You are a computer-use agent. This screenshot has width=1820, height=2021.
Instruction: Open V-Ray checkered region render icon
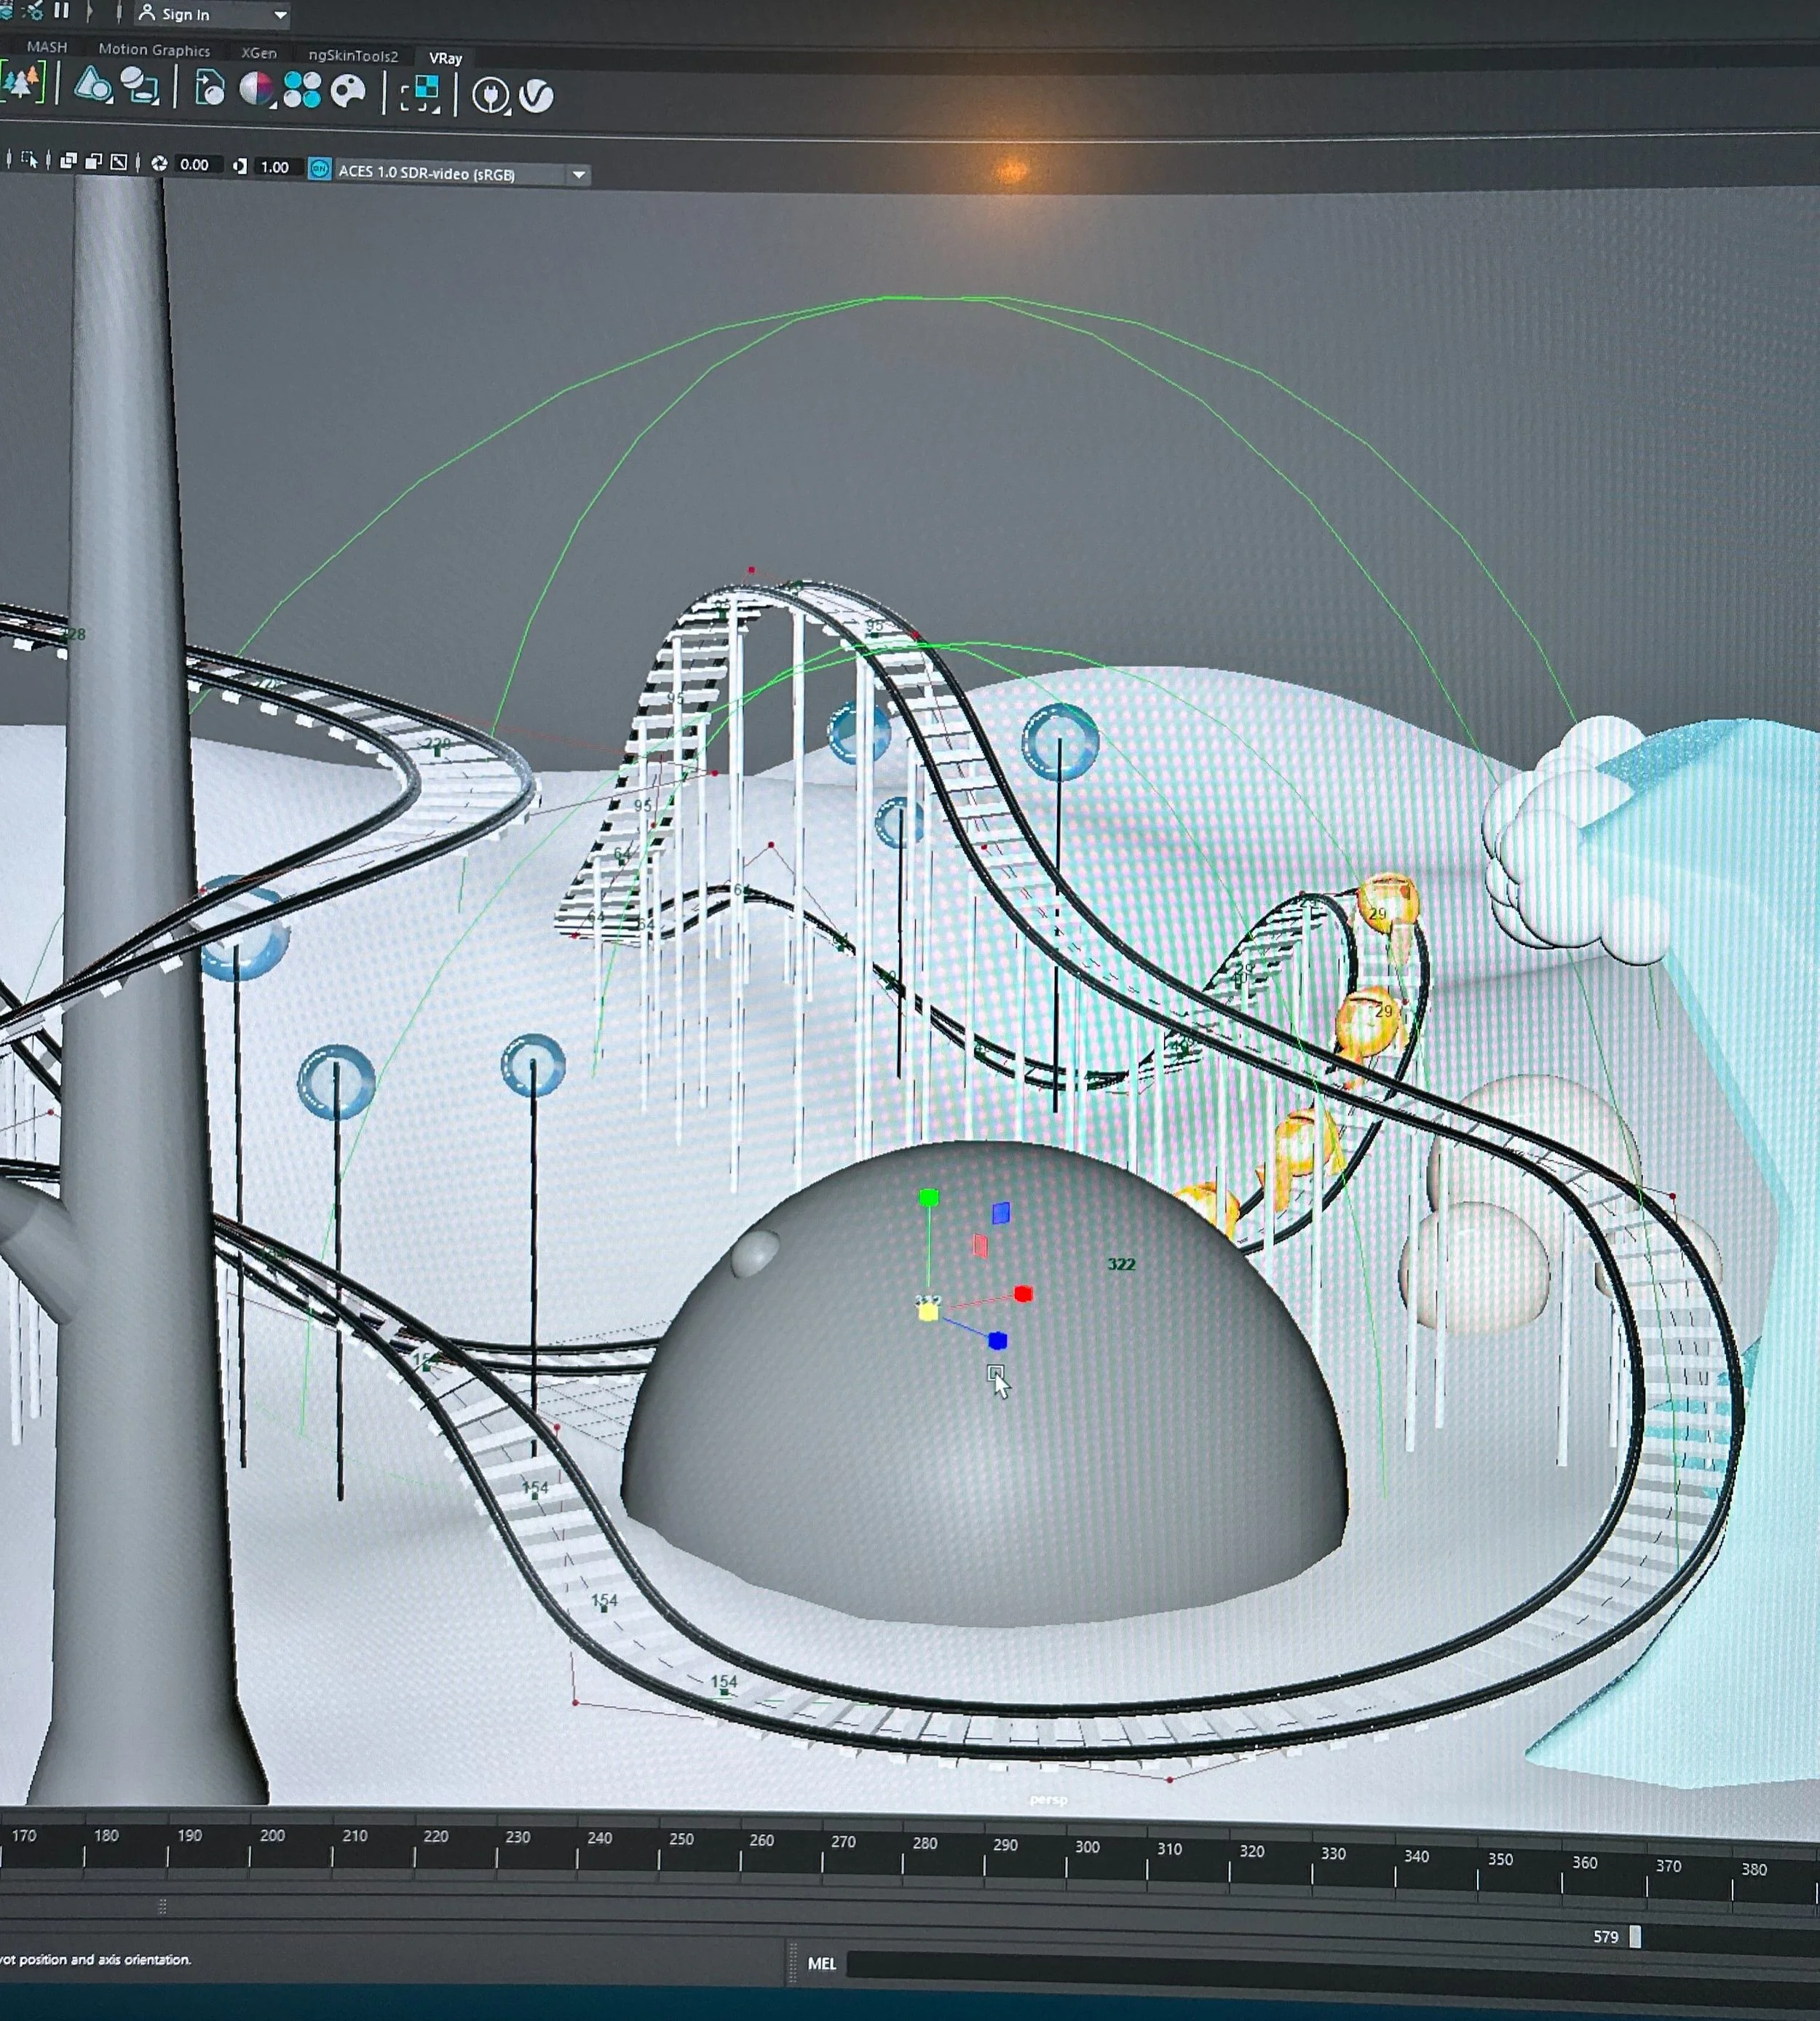[421, 93]
